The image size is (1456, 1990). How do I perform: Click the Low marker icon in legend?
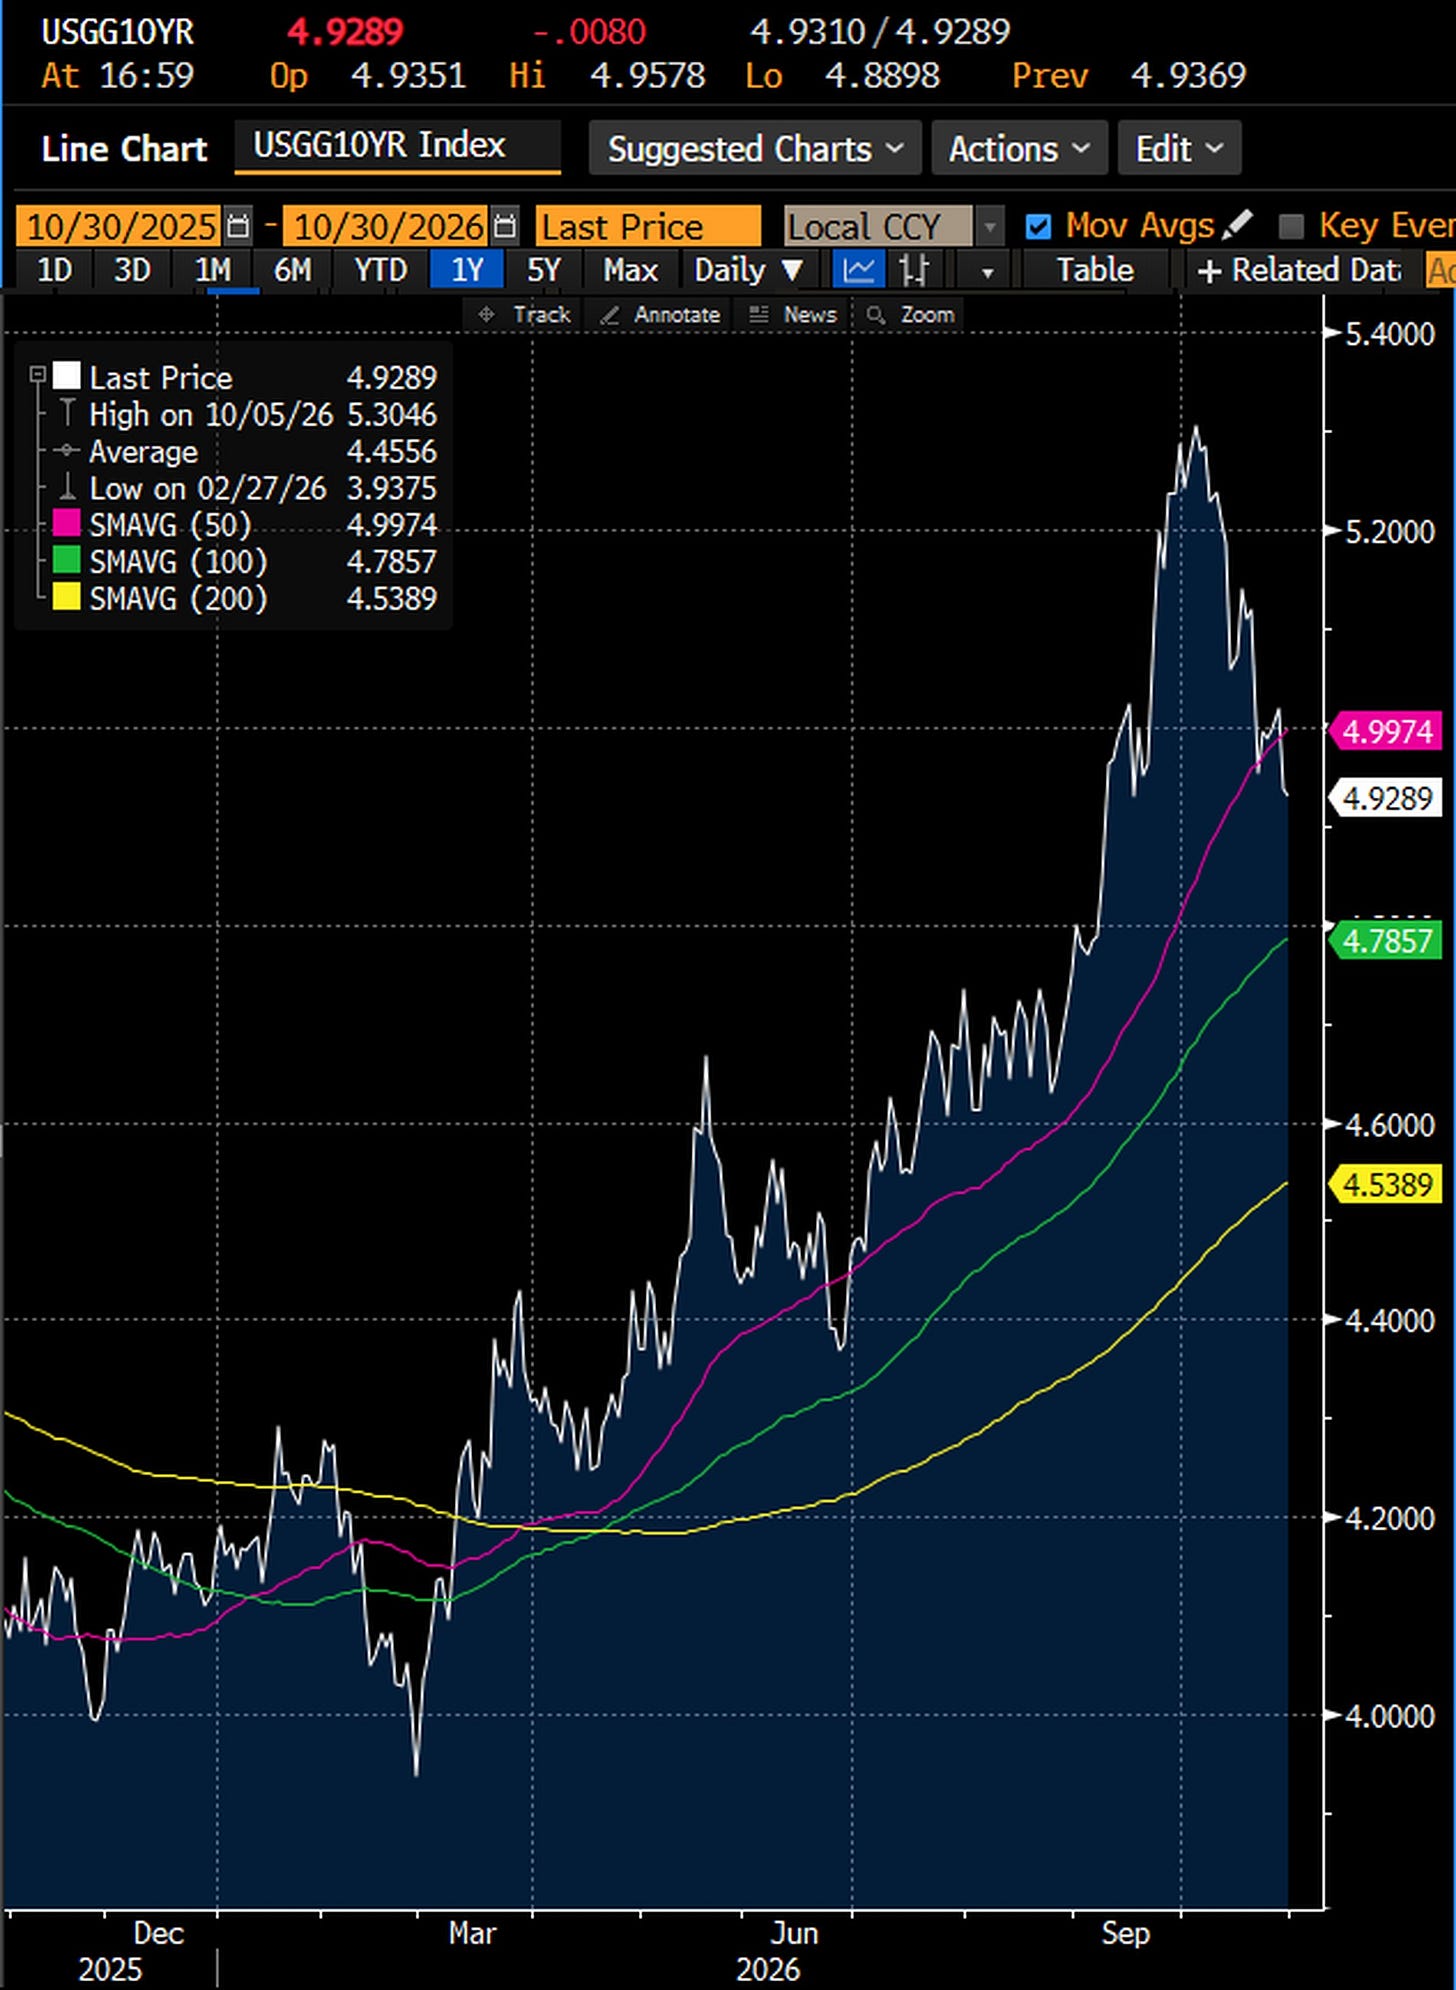pos(67,488)
